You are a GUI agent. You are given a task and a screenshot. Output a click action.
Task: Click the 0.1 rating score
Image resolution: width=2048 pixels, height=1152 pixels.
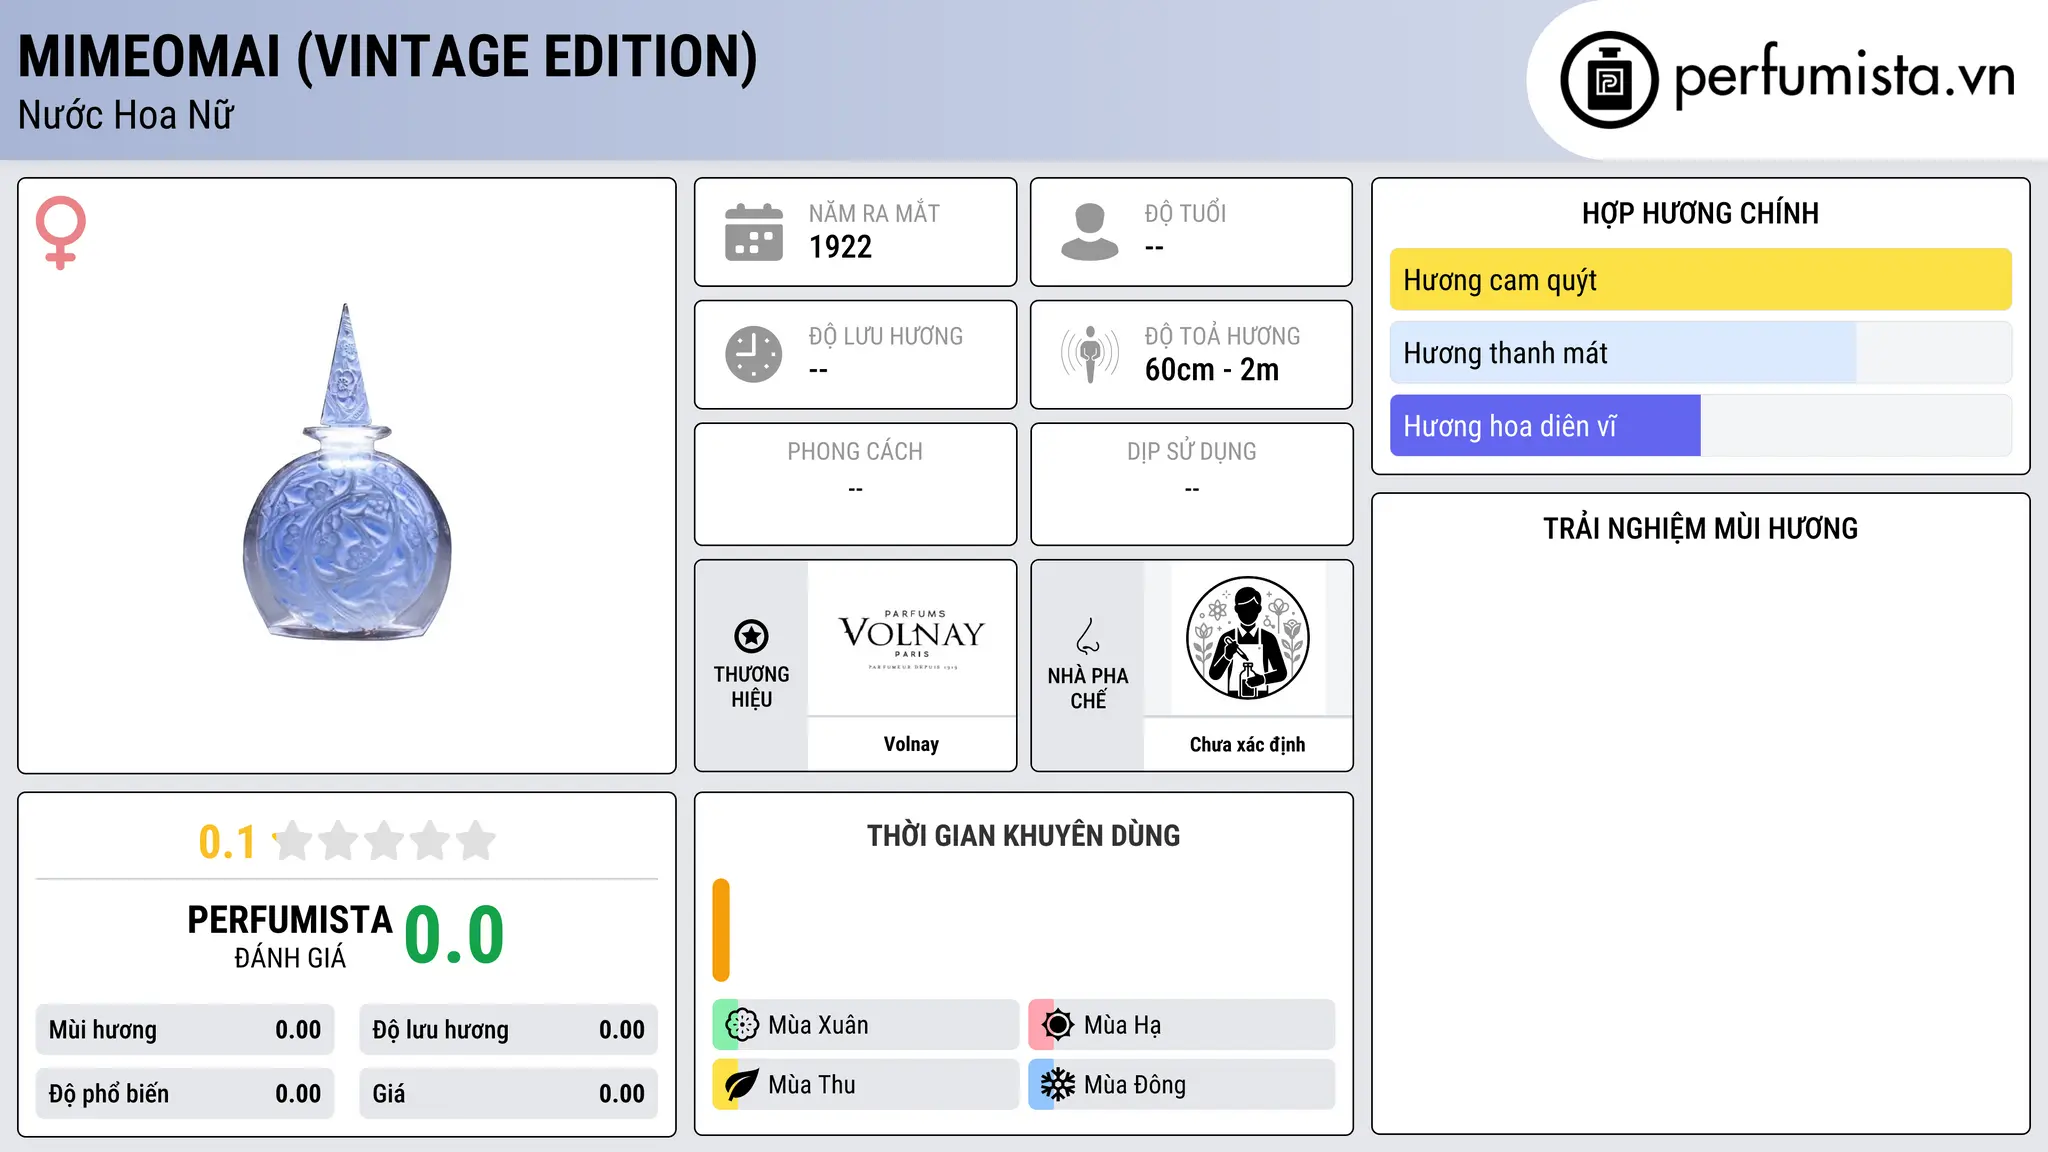coord(227,842)
